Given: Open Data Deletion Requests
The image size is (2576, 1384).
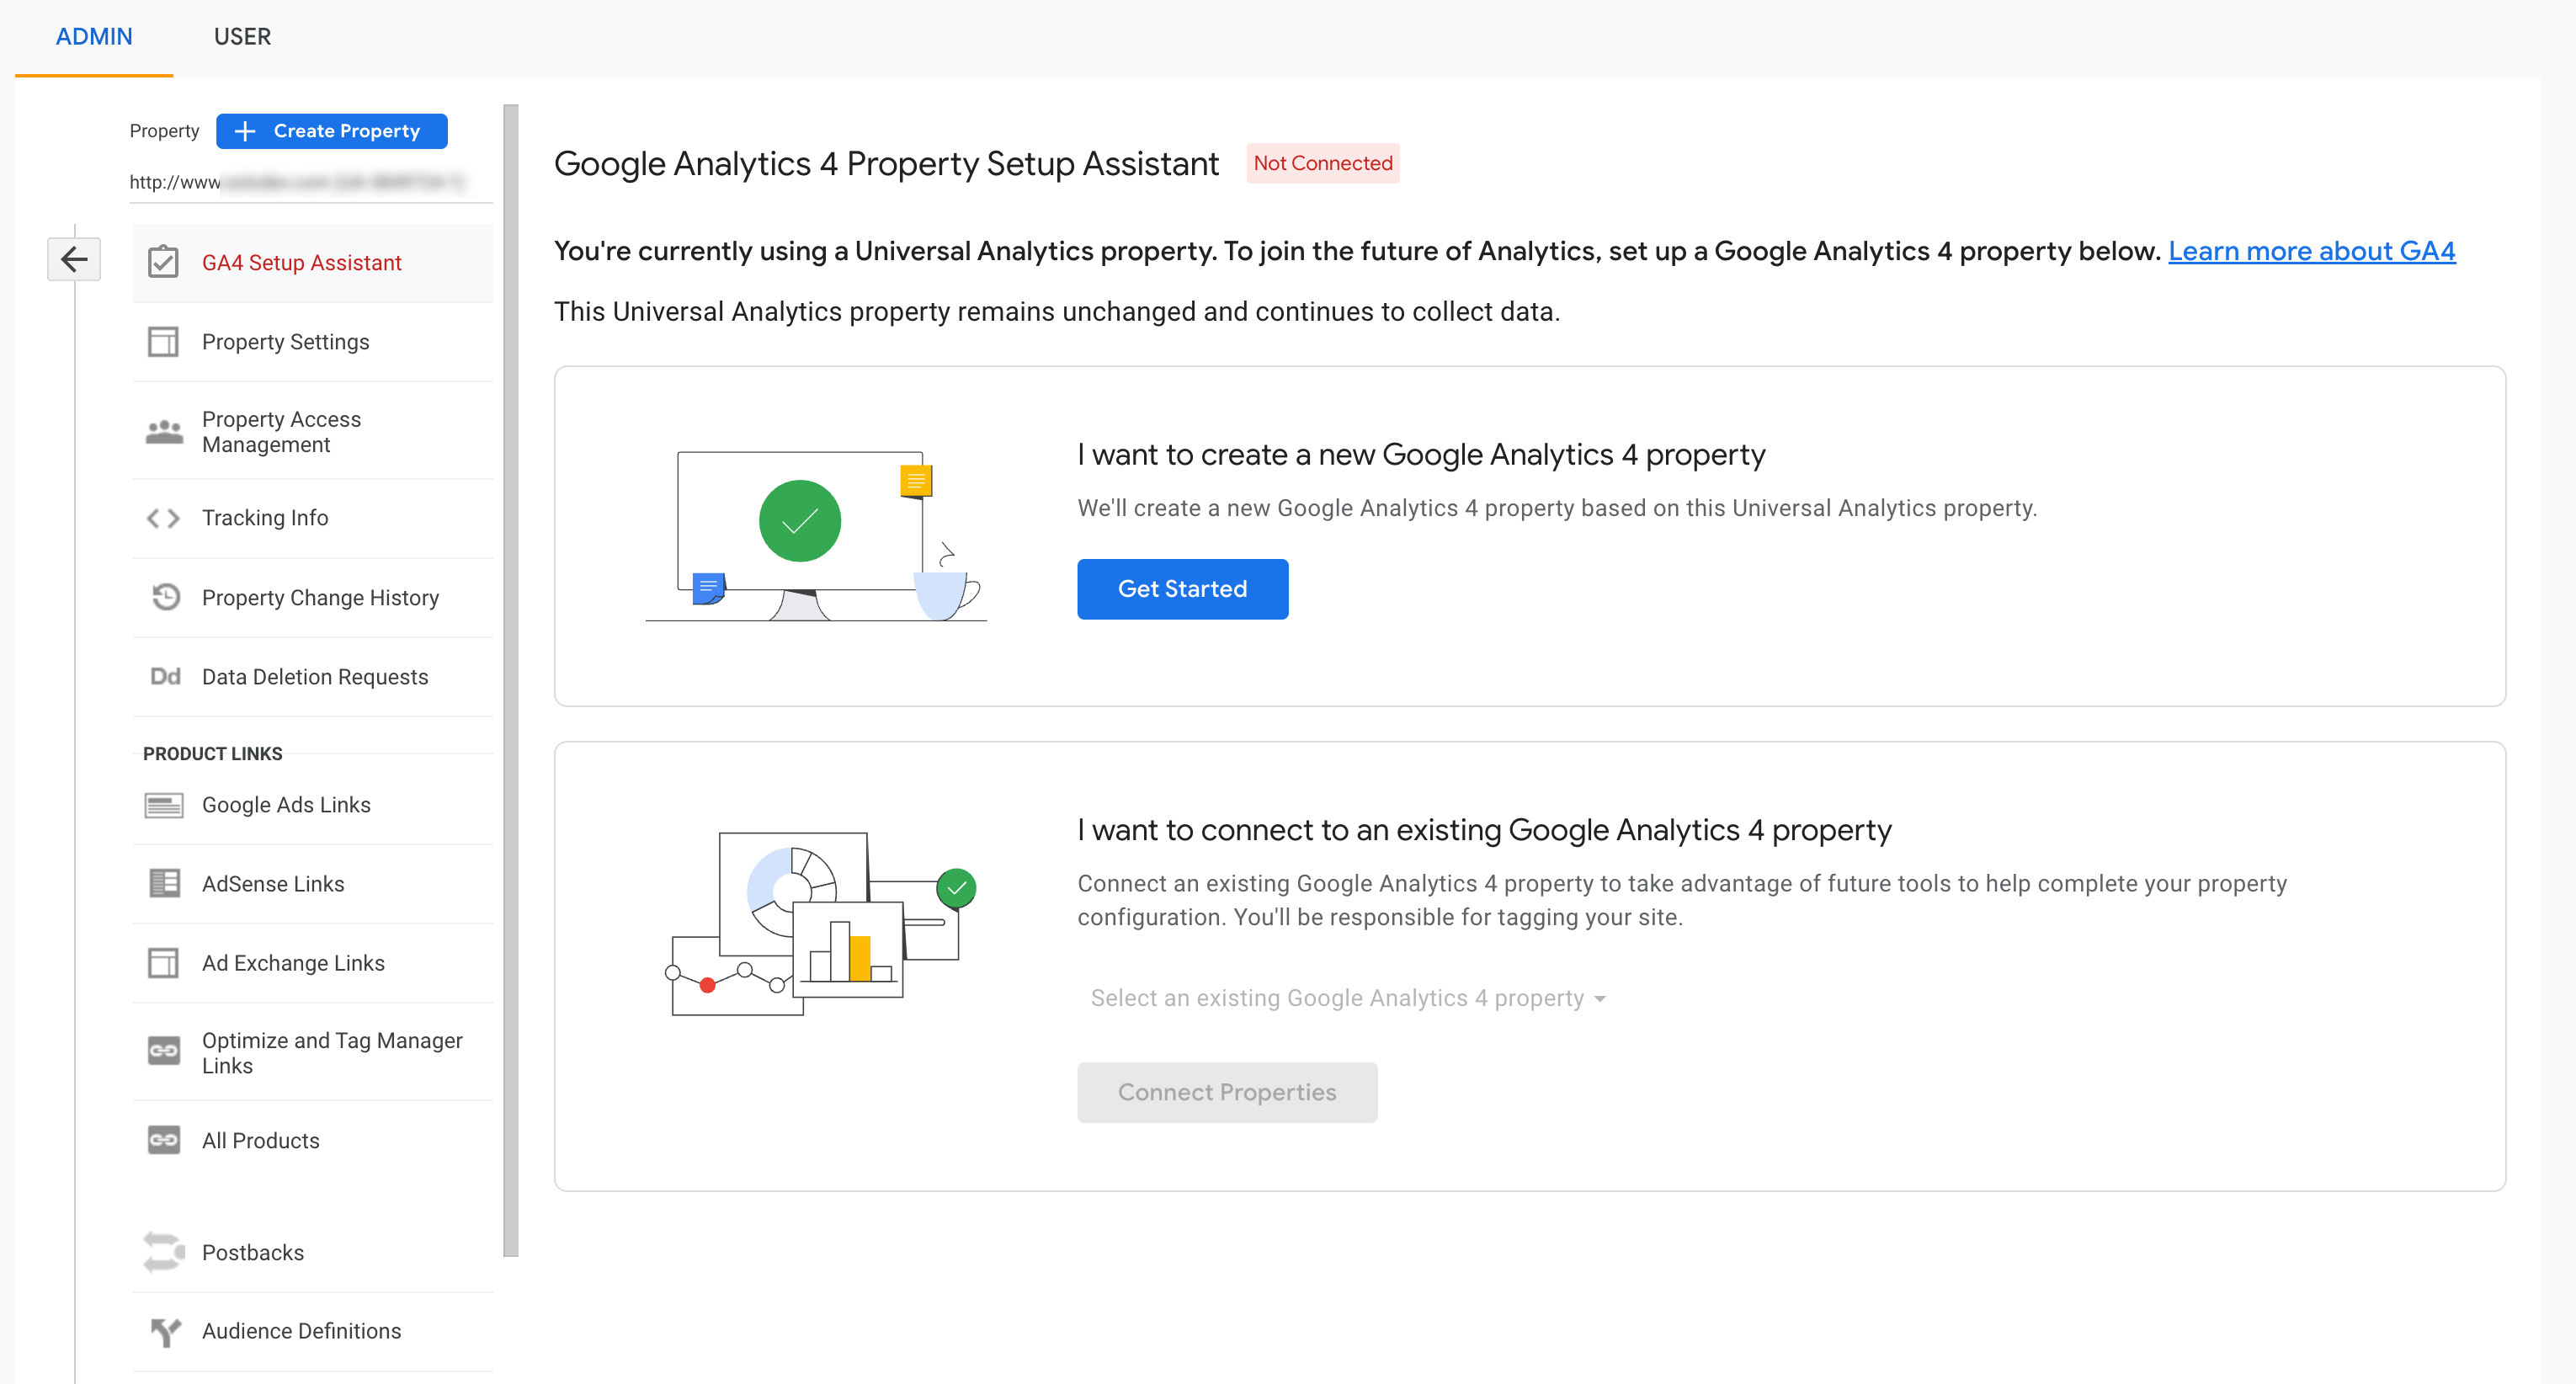Looking at the screenshot, I should coord(313,677).
